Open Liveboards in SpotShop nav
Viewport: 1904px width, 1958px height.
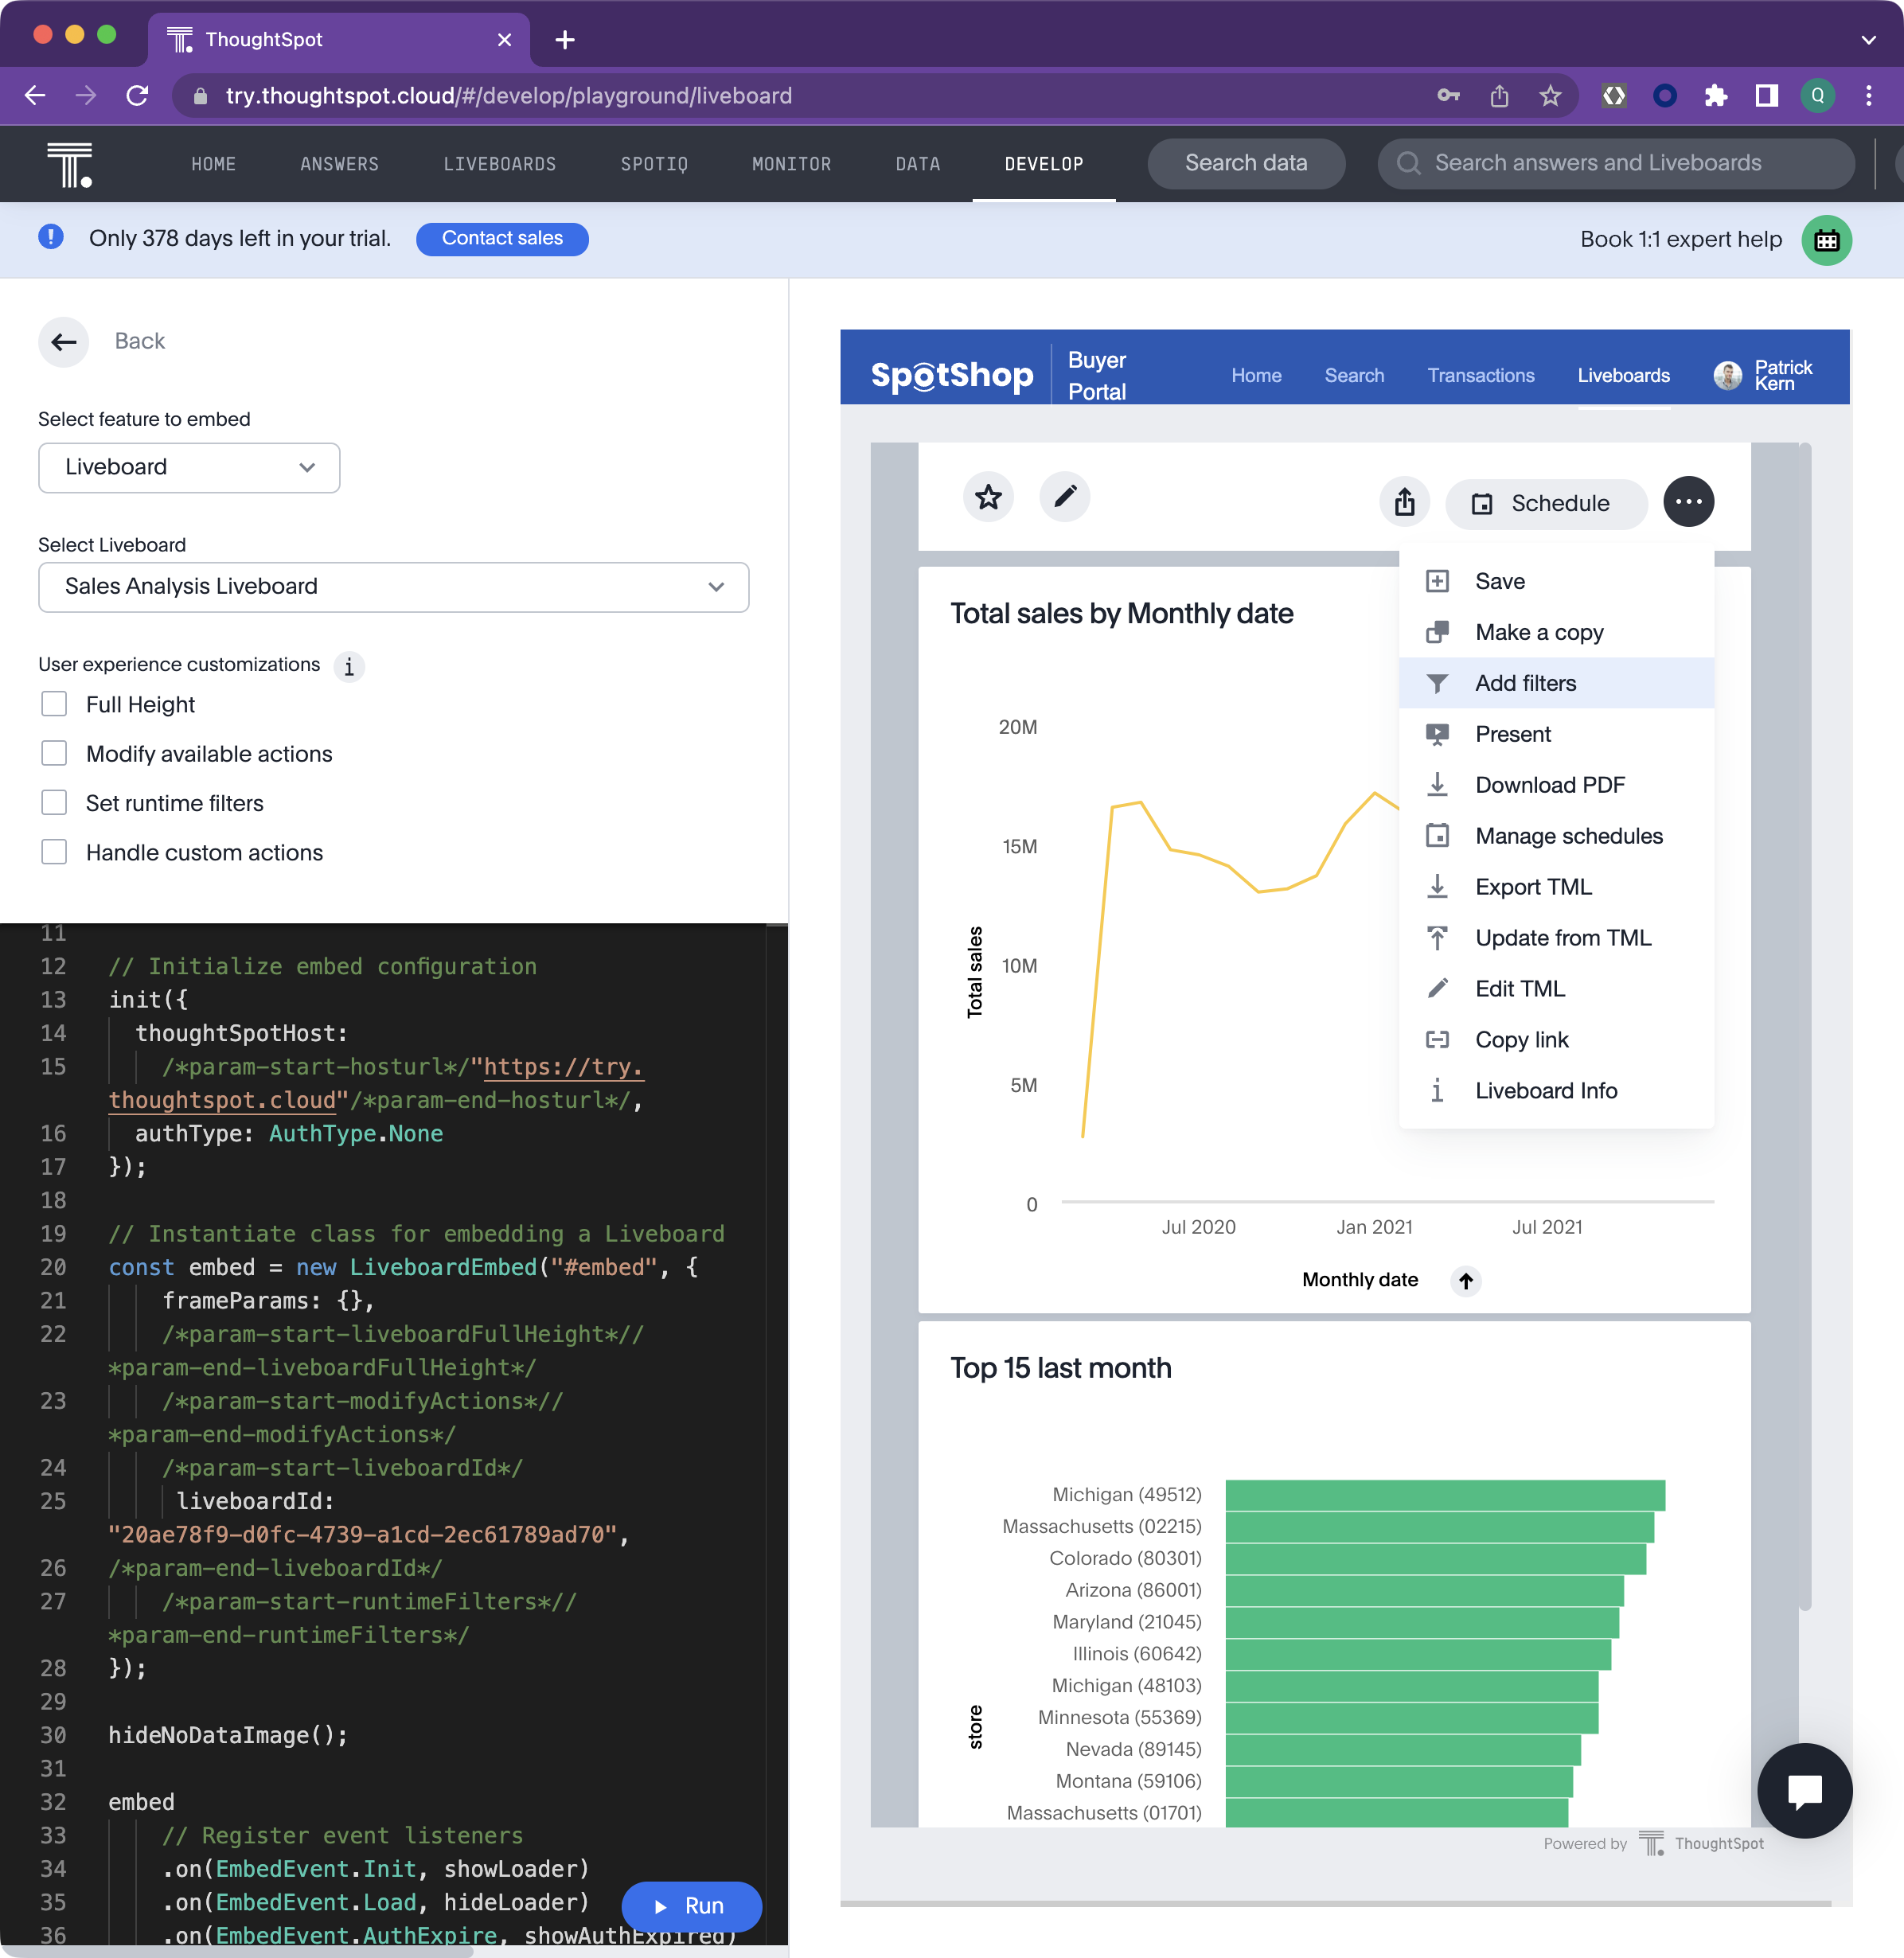(1623, 376)
